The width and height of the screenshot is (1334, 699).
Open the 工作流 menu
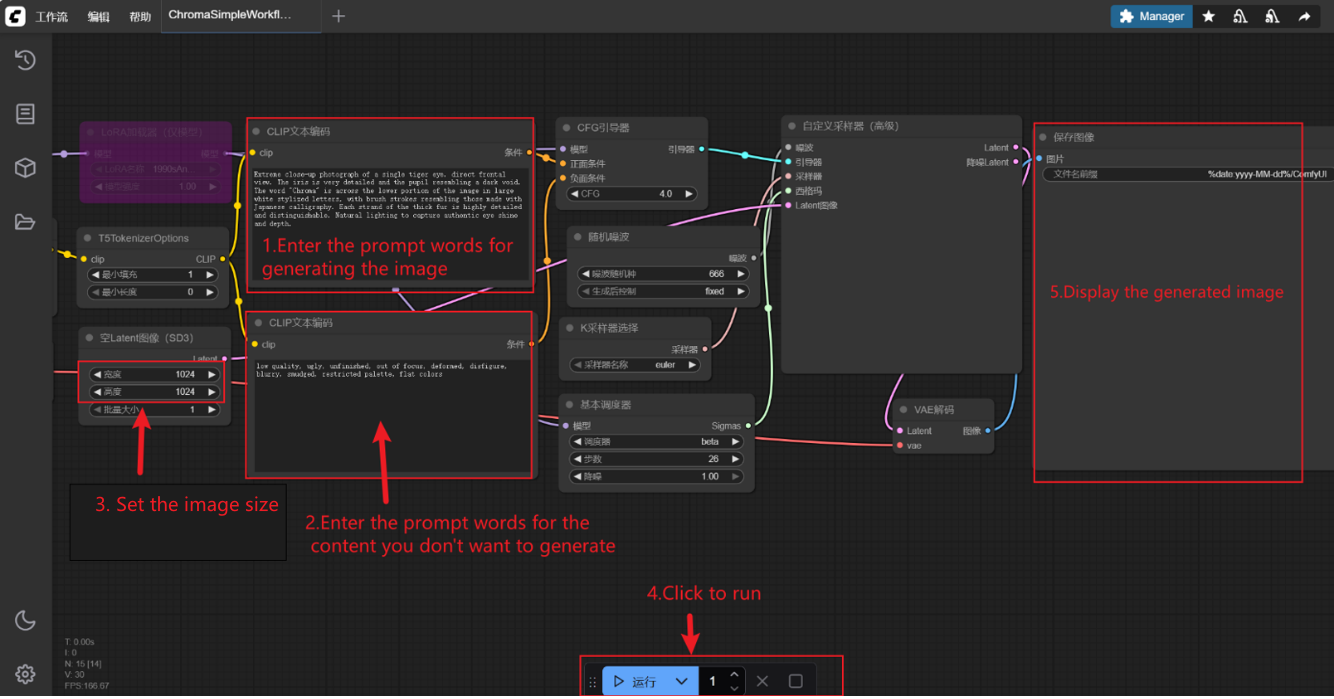point(52,17)
